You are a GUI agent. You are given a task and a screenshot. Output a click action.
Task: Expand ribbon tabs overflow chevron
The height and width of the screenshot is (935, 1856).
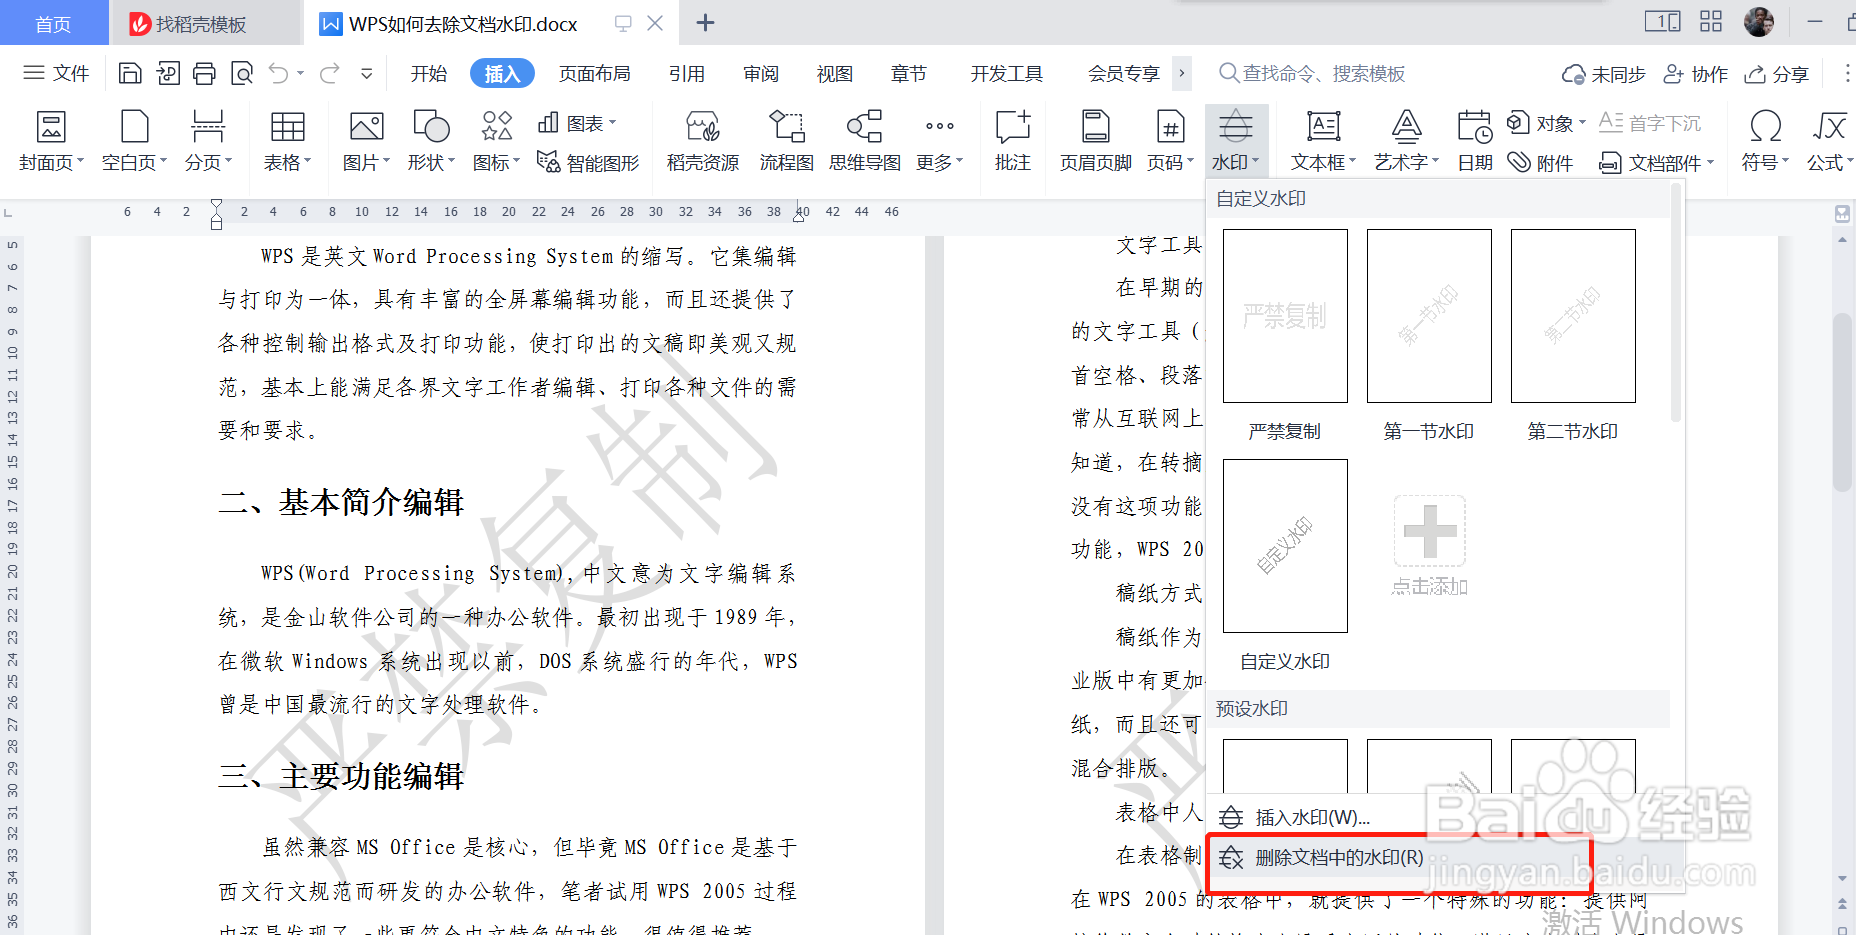[1182, 73]
